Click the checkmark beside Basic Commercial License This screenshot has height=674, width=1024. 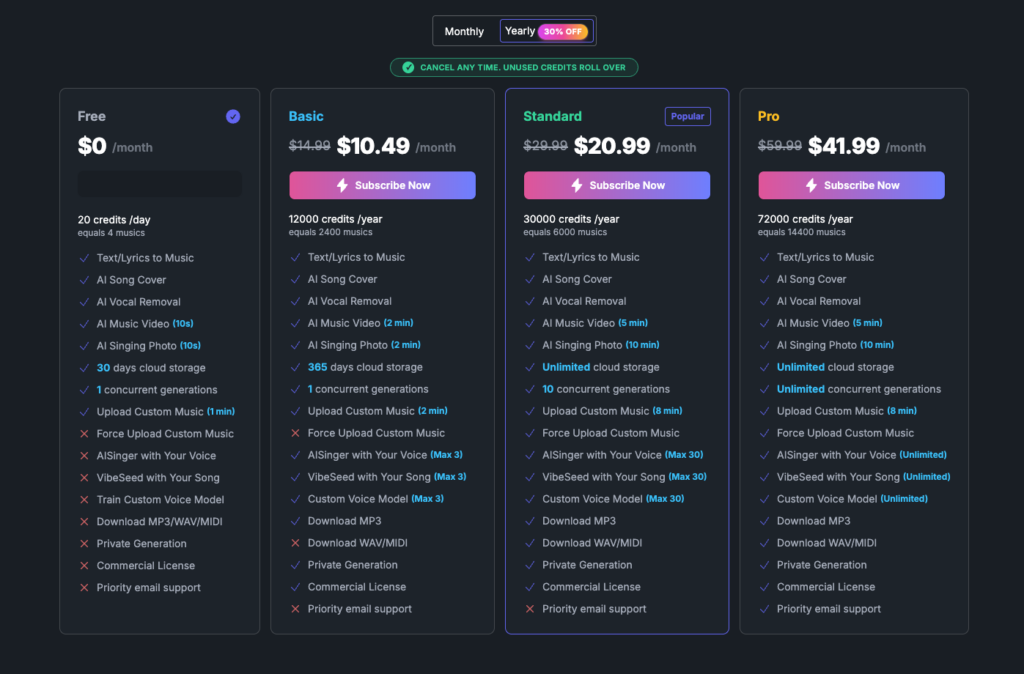coord(295,586)
